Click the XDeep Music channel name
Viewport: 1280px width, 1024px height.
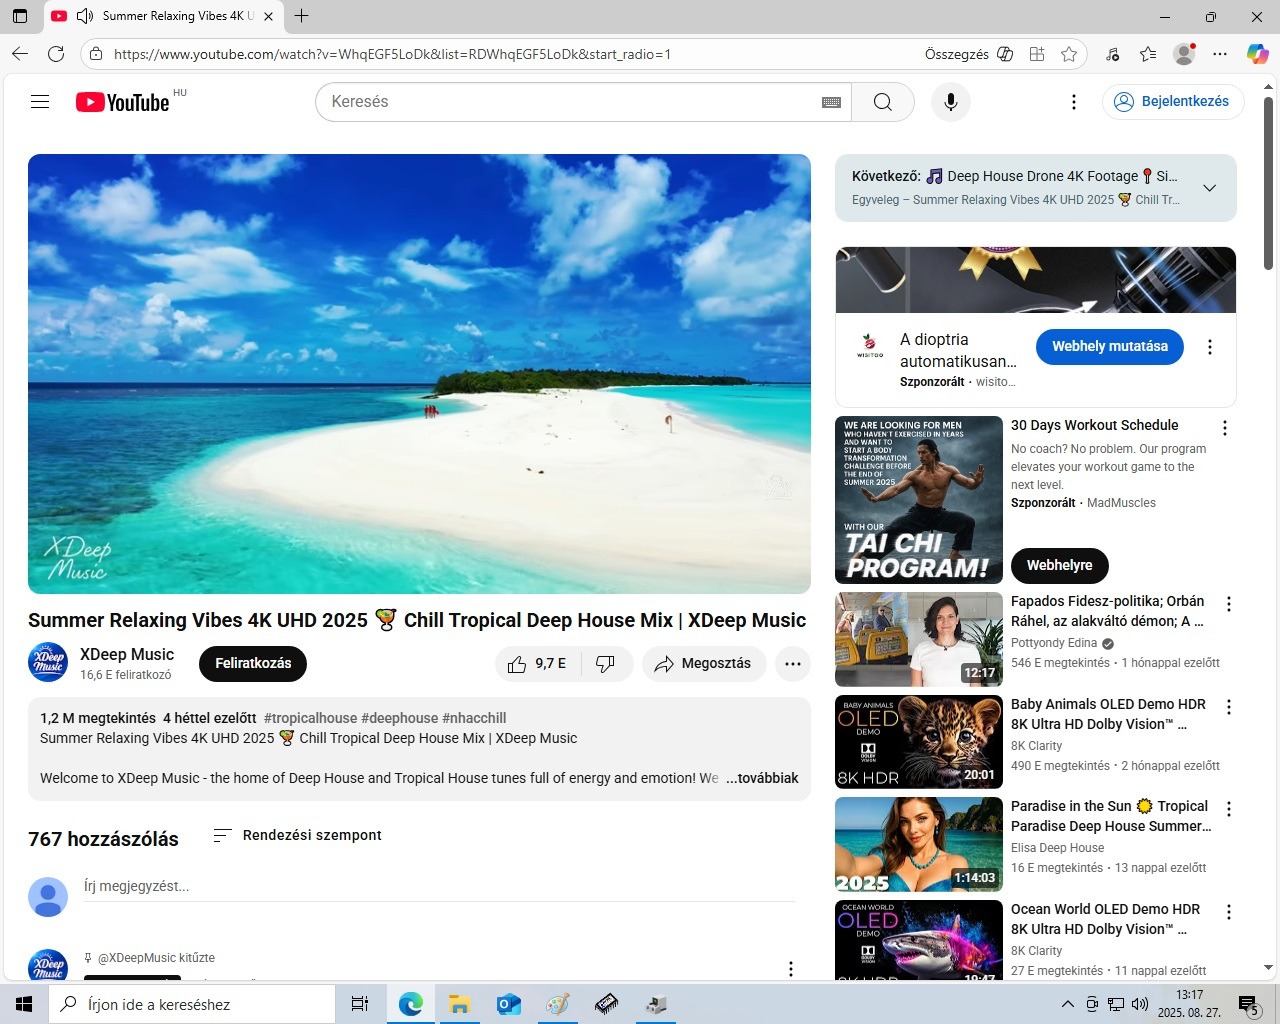[x=127, y=654]
